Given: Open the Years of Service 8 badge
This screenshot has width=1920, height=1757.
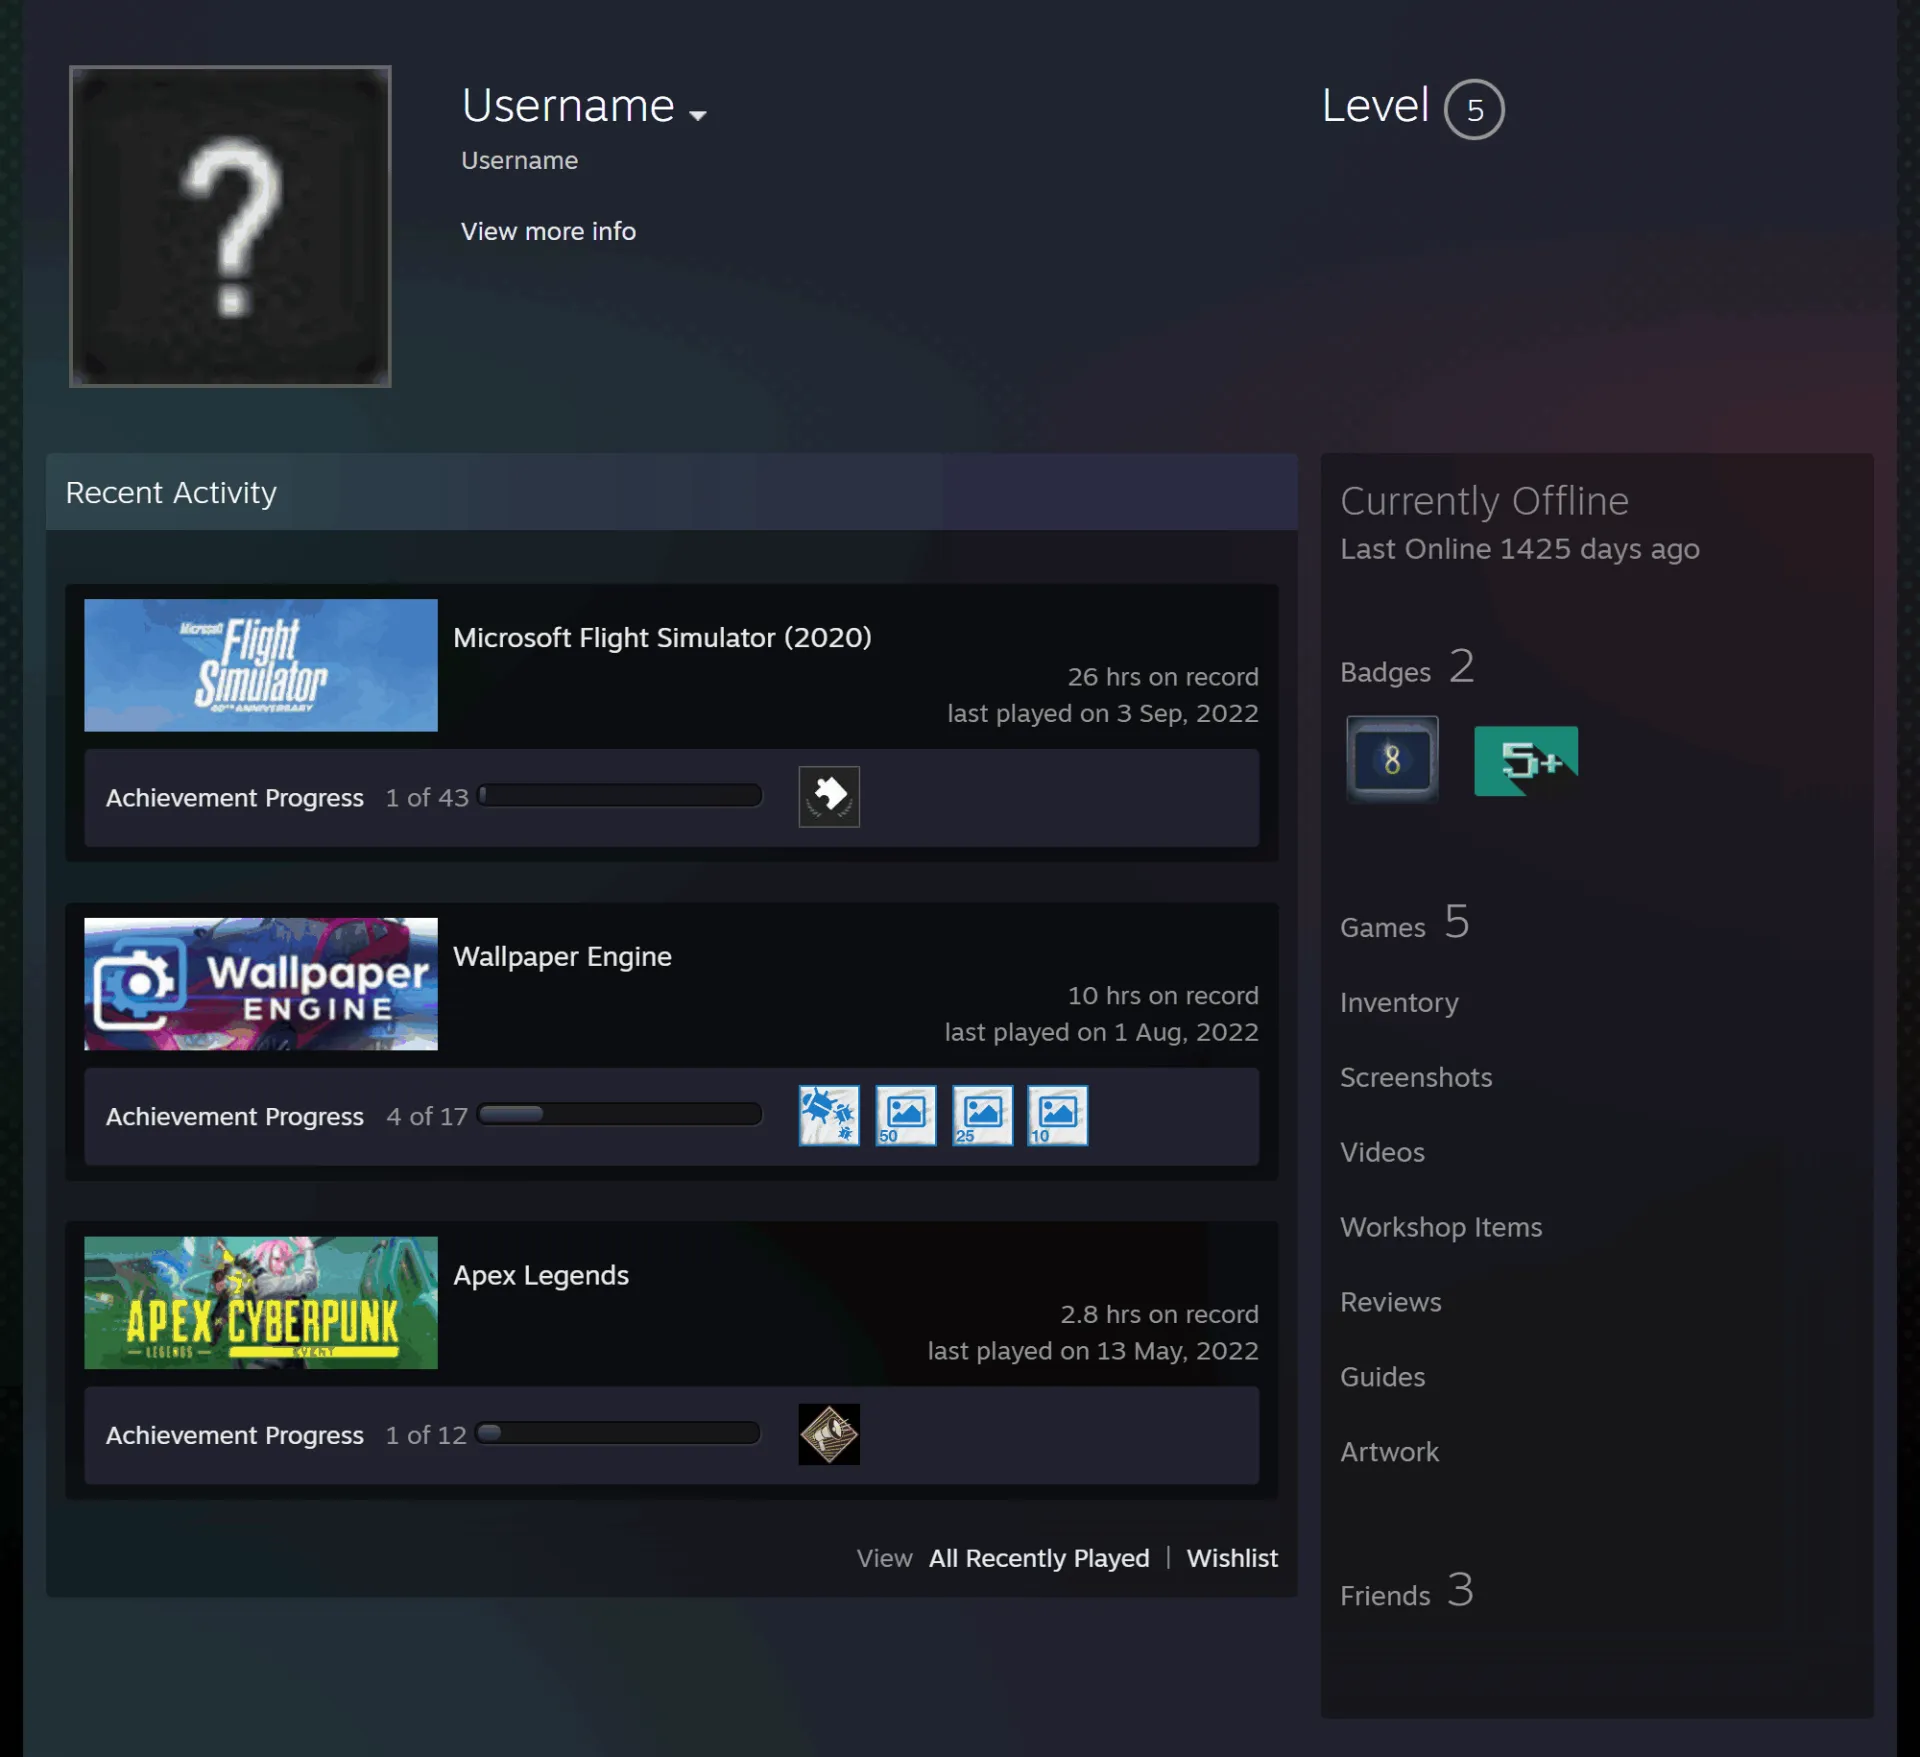Looking at the screenshot, I should (x=1392, y=760).
